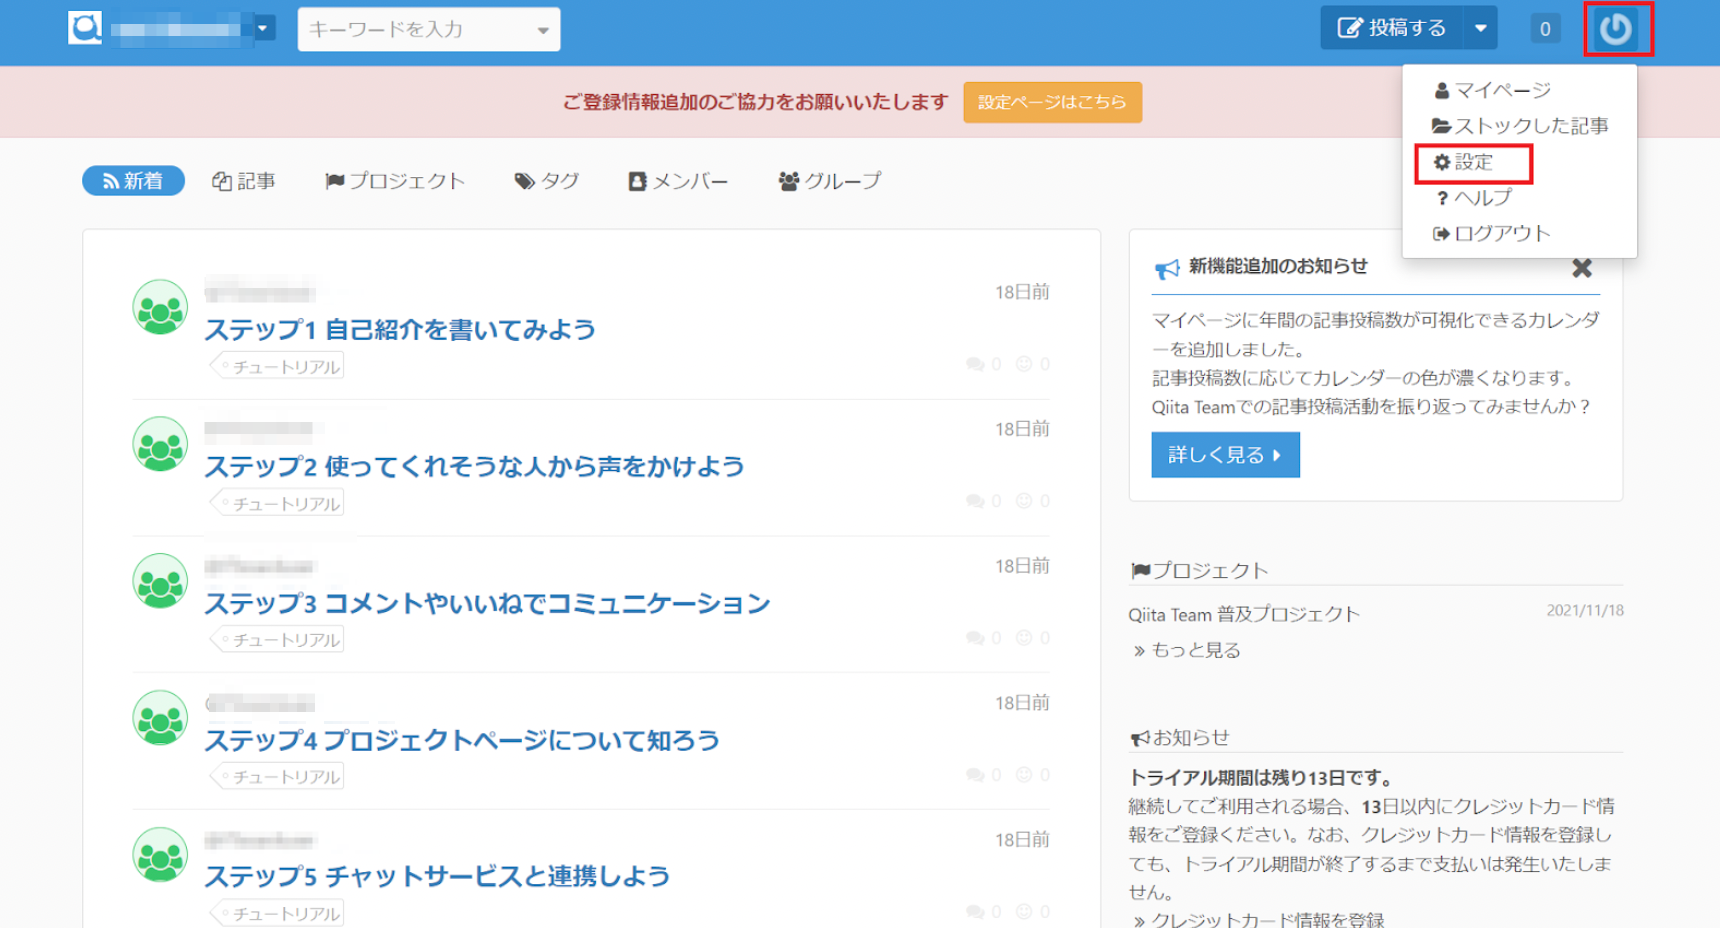
Task: Expand arrow next to 投稿する button
Action: point(1480,29)
